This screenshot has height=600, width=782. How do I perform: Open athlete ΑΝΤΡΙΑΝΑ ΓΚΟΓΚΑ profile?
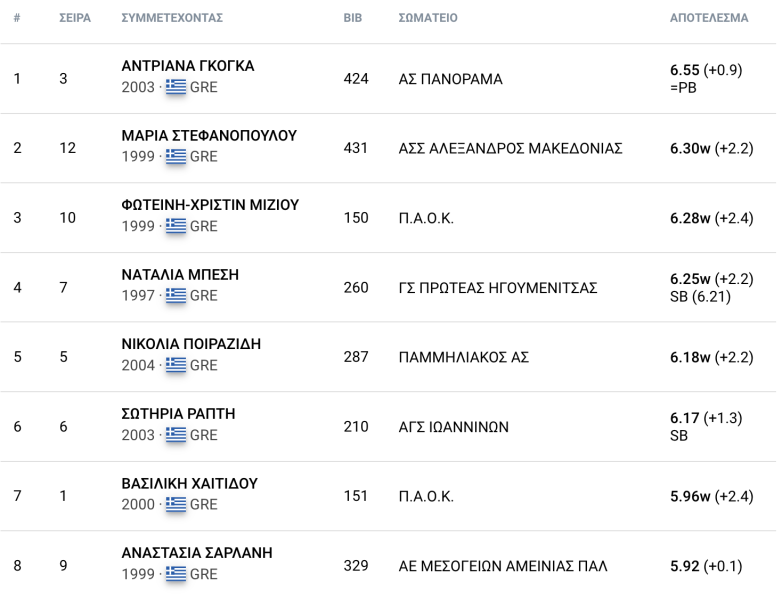point(188,66)
